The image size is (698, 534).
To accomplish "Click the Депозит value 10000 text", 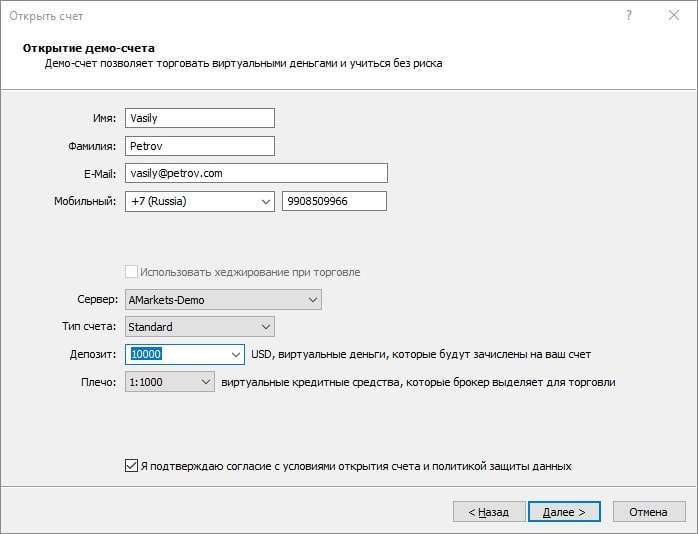I will pos(146,354).
